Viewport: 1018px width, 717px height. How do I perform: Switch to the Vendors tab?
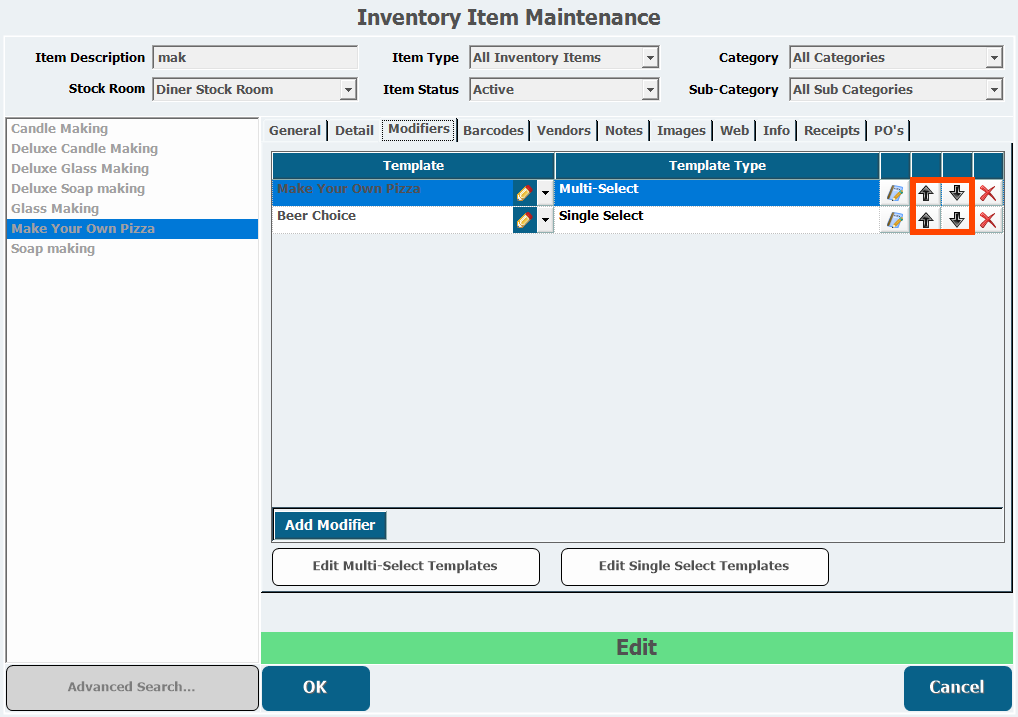click(x=564, y=130)
